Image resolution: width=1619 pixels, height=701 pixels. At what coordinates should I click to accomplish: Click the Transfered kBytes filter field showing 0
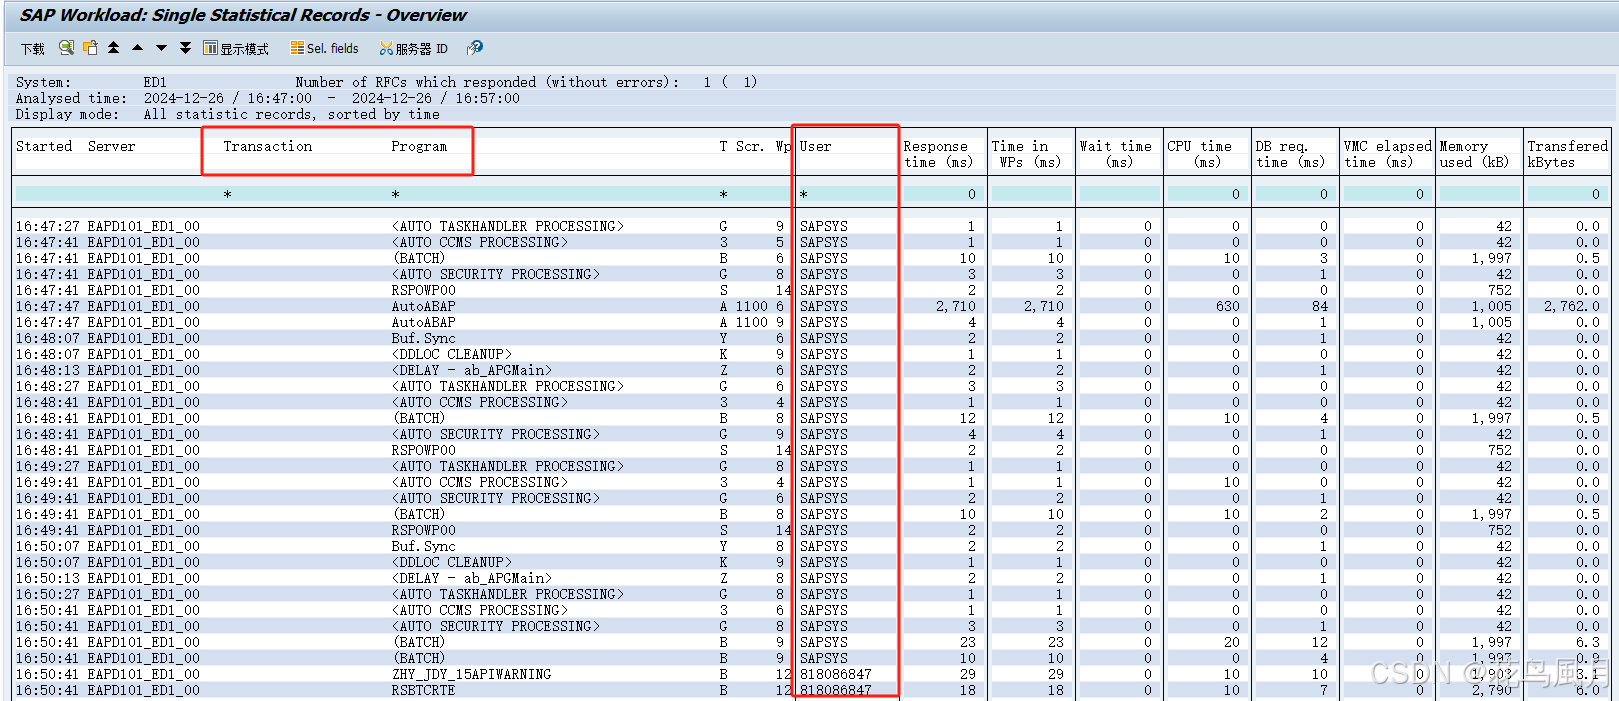(1565, 194)
